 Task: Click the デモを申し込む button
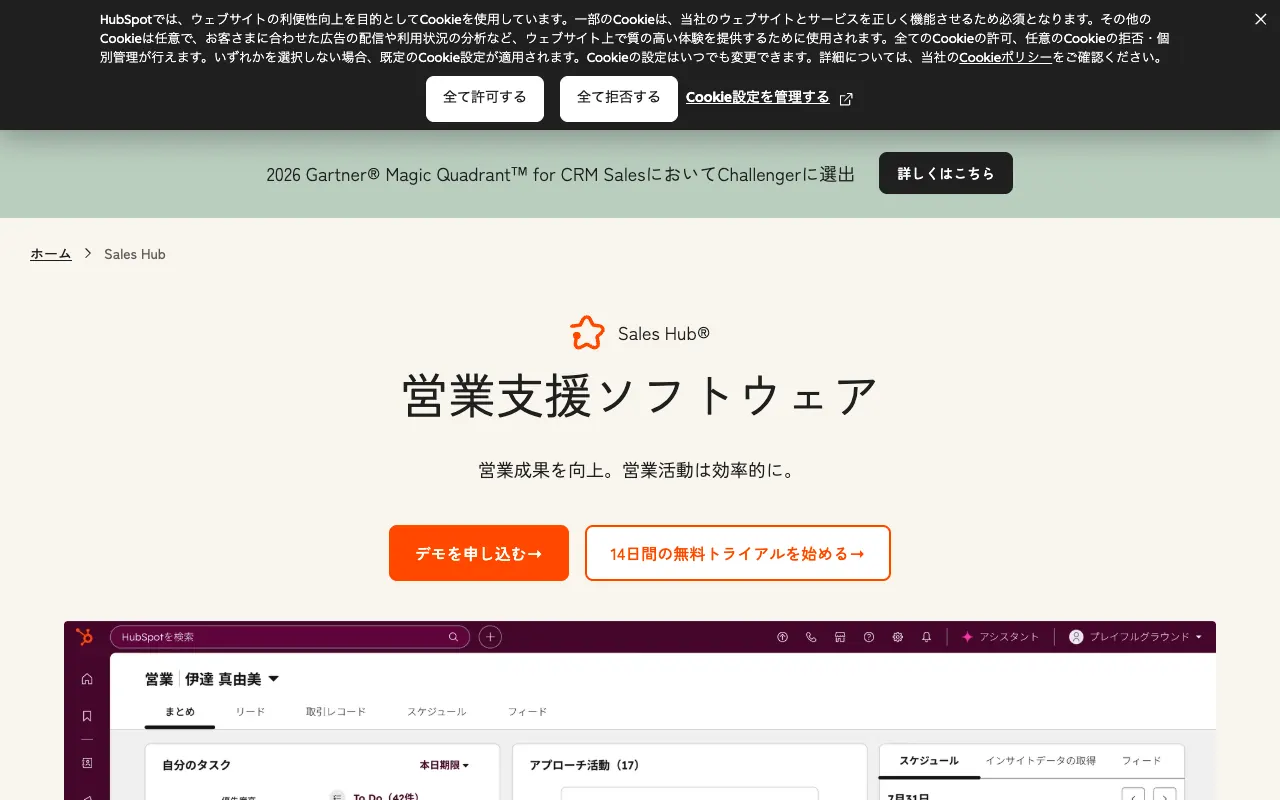tap(479, 553)
